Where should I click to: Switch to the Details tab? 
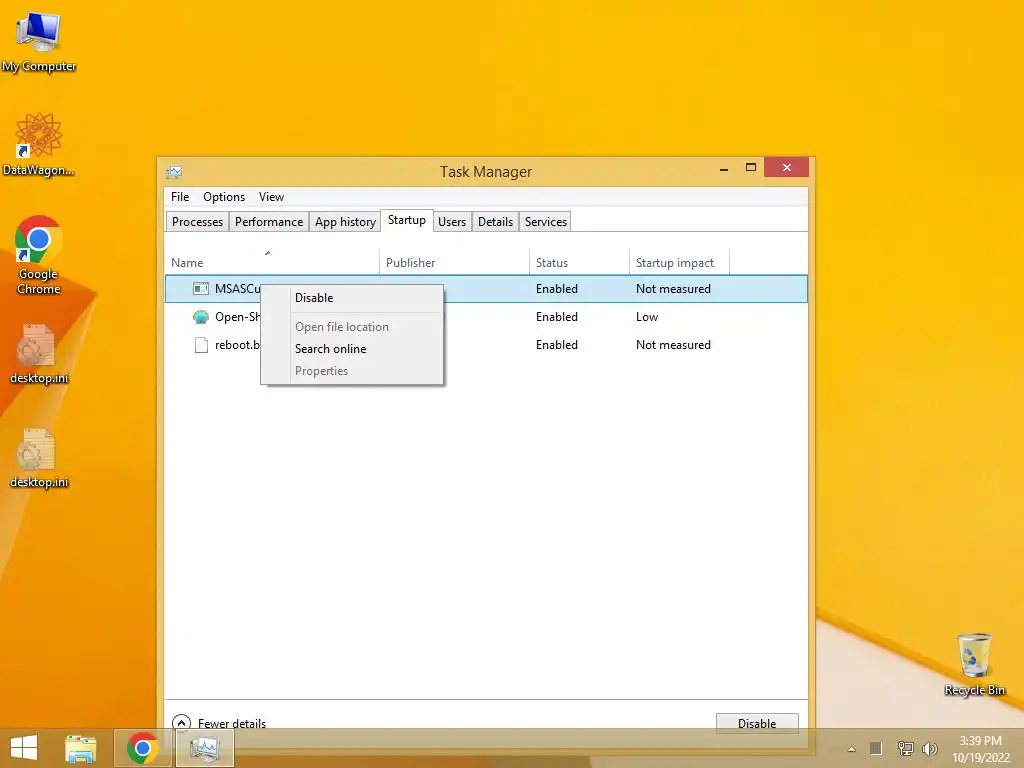click(x=495, y=221)
